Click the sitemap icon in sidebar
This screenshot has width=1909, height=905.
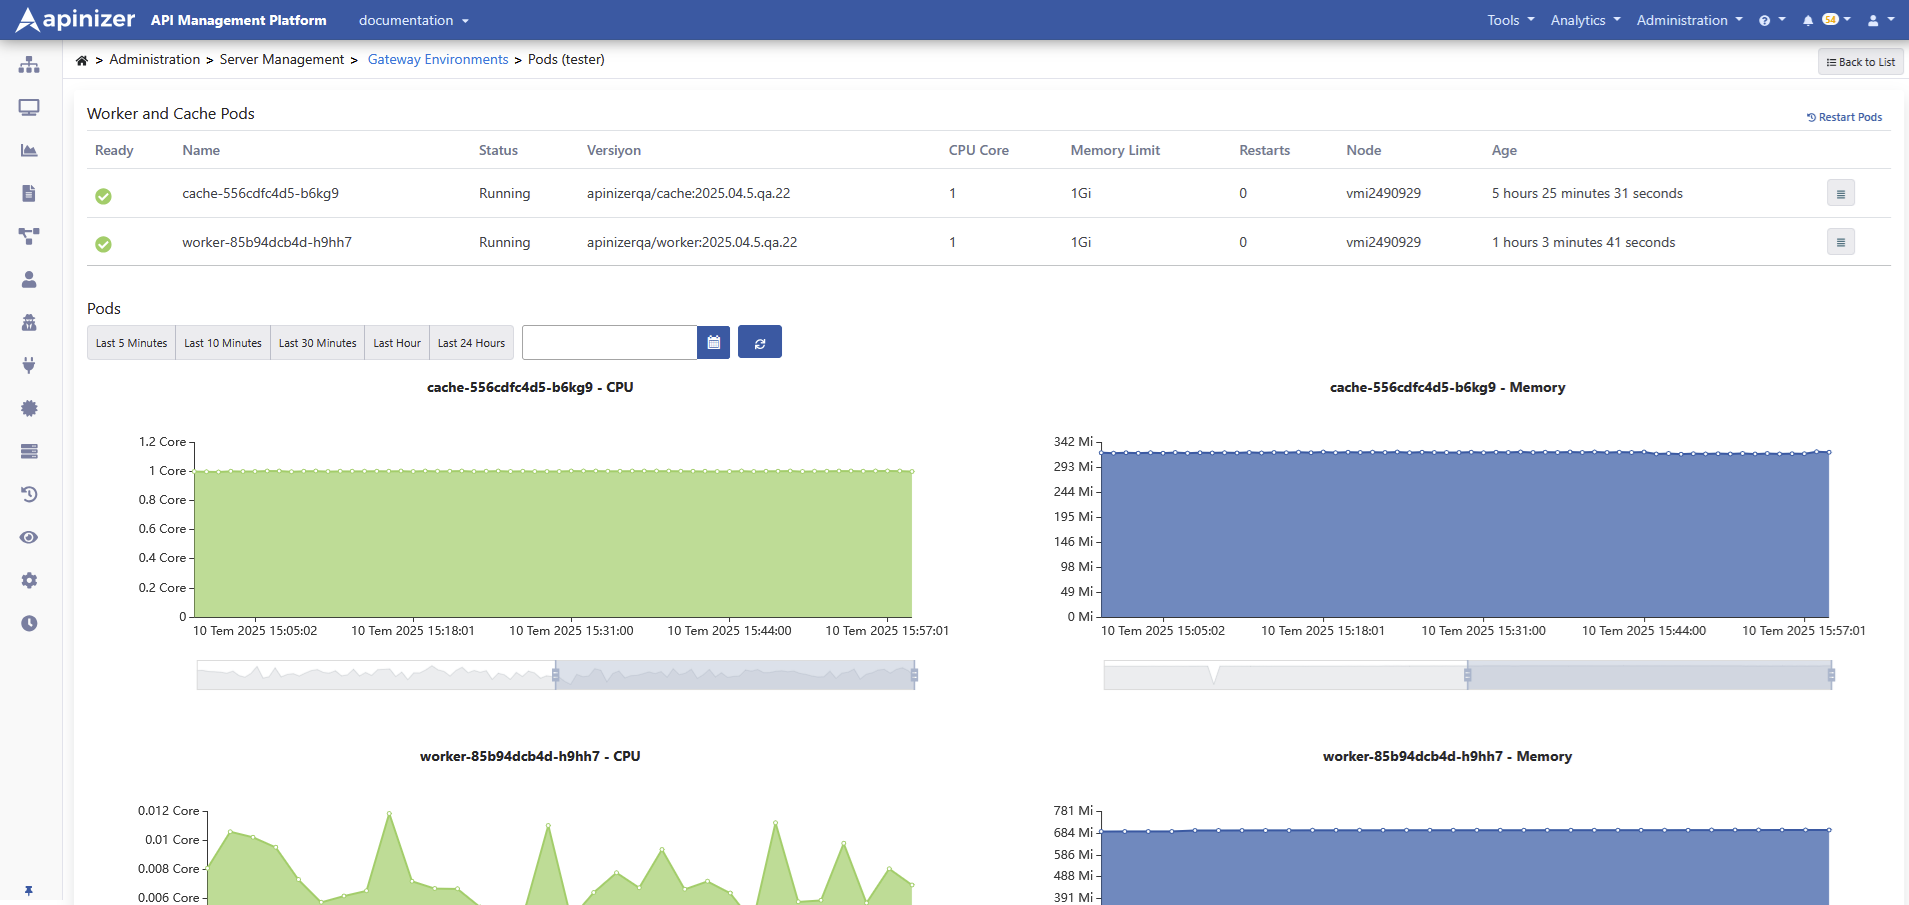(x=29, y=65)
